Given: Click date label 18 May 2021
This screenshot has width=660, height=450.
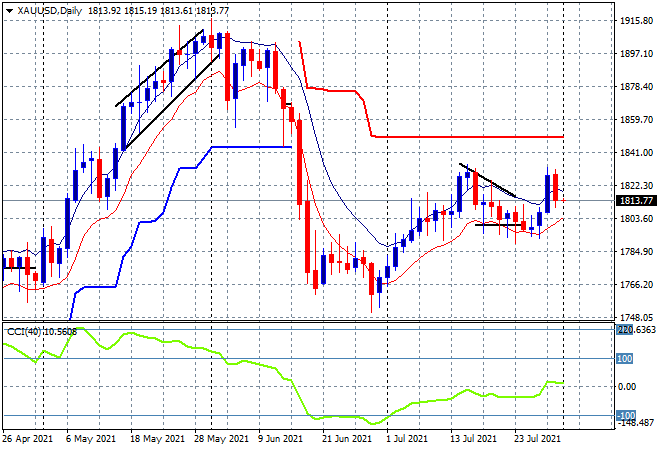Looking at the screenshot, I should pos(157,439).
